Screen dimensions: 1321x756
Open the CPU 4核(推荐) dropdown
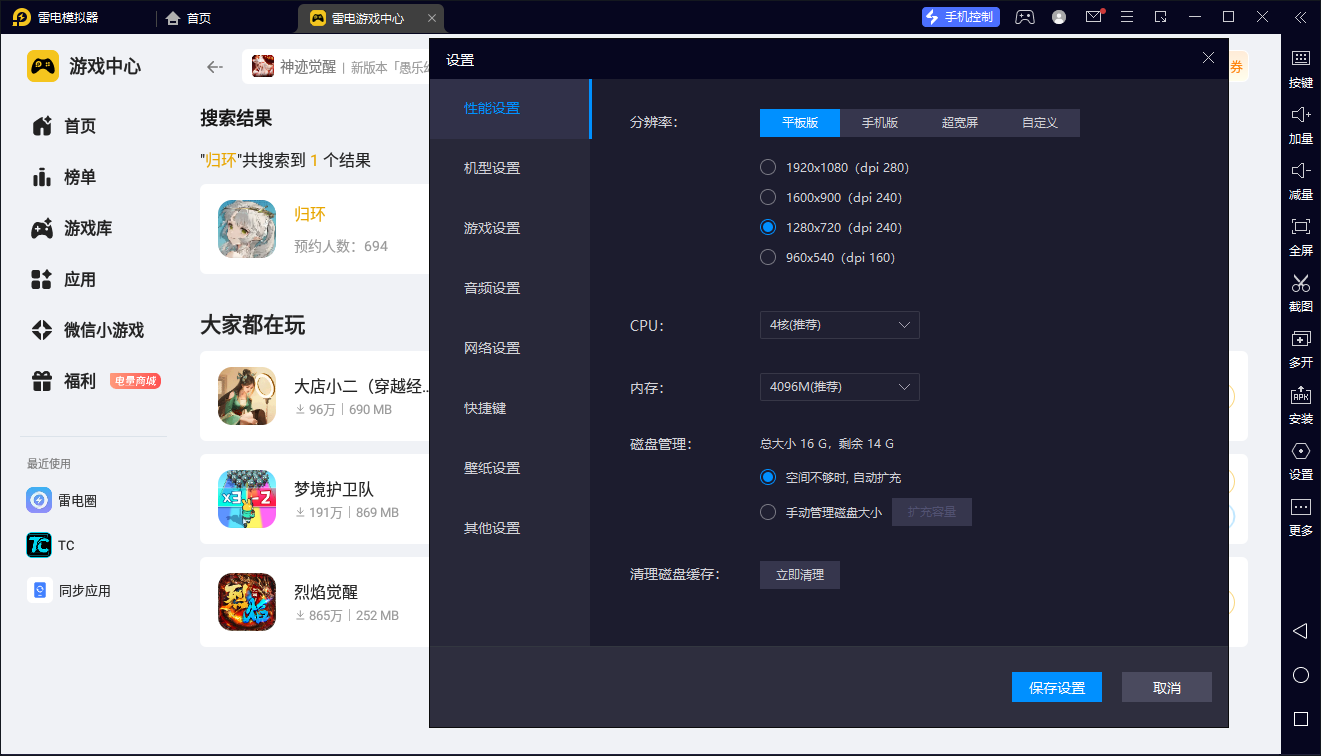(840, 325)
